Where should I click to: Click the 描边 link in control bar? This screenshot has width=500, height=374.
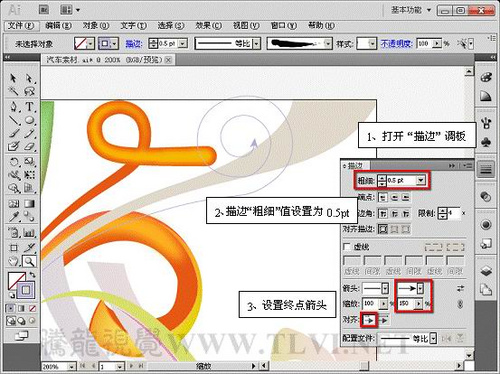click(x=134, y=44)
